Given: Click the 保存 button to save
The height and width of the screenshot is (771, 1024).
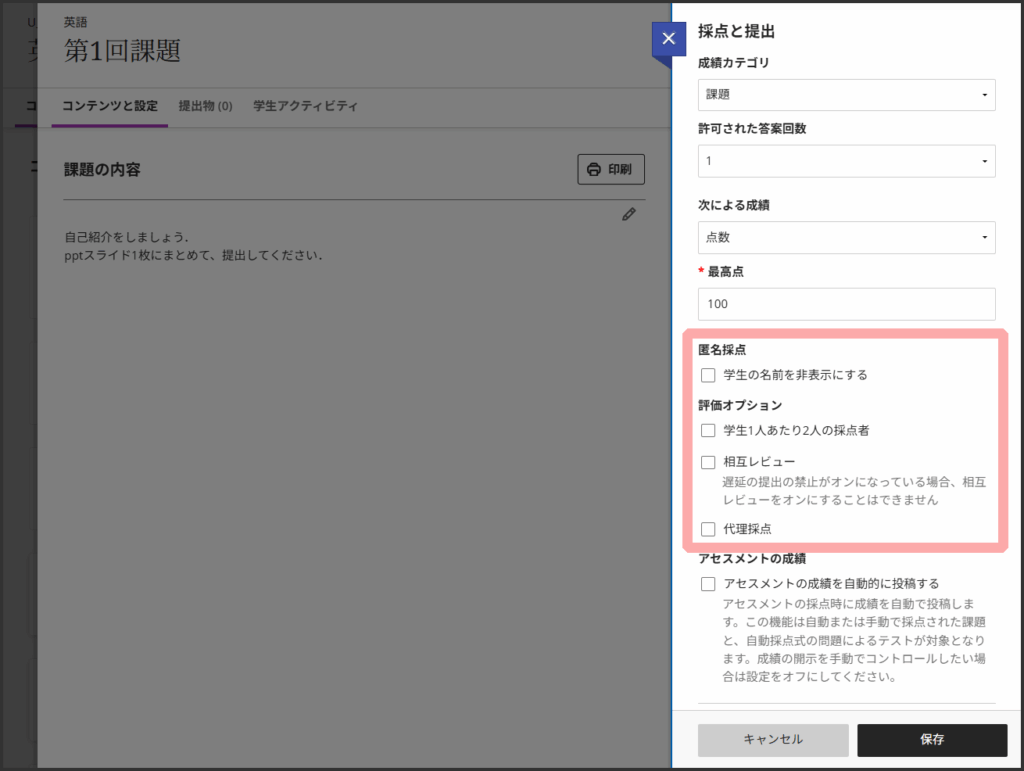Looking at the screenshot, I should coord(931,740).
